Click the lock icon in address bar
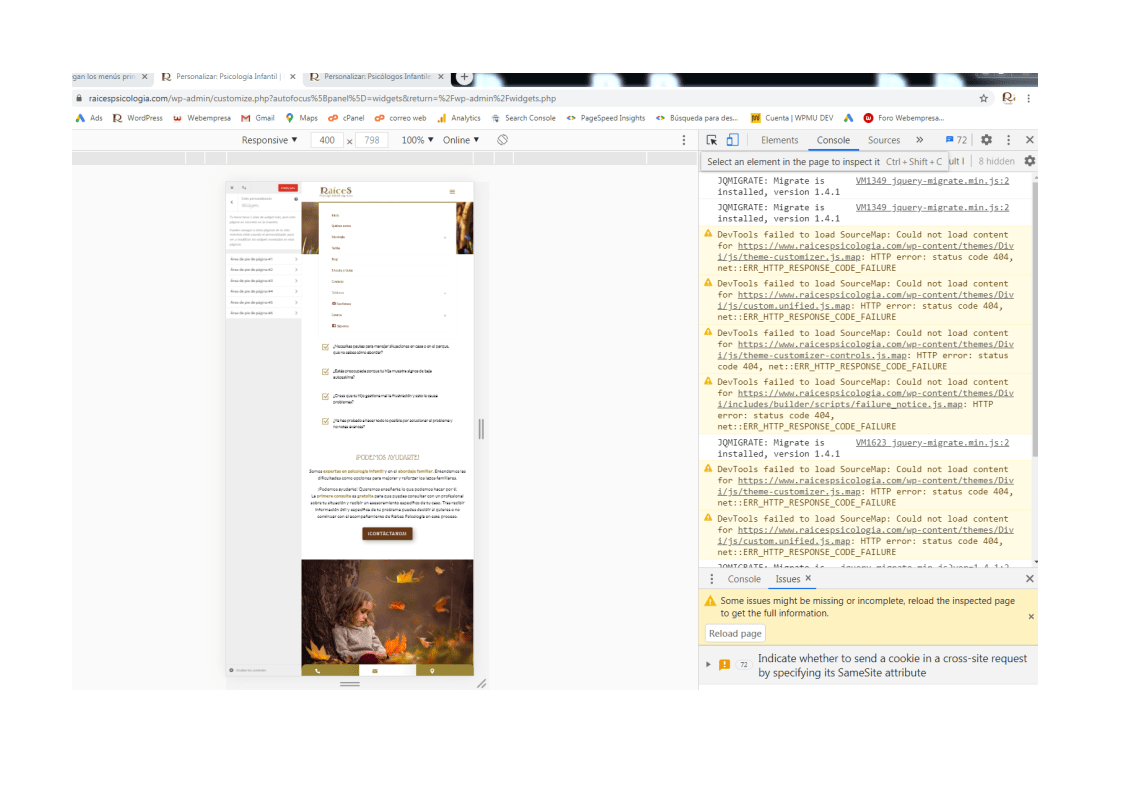The width and height of the screenshot is (1122, 793). [x=79, y=98]
